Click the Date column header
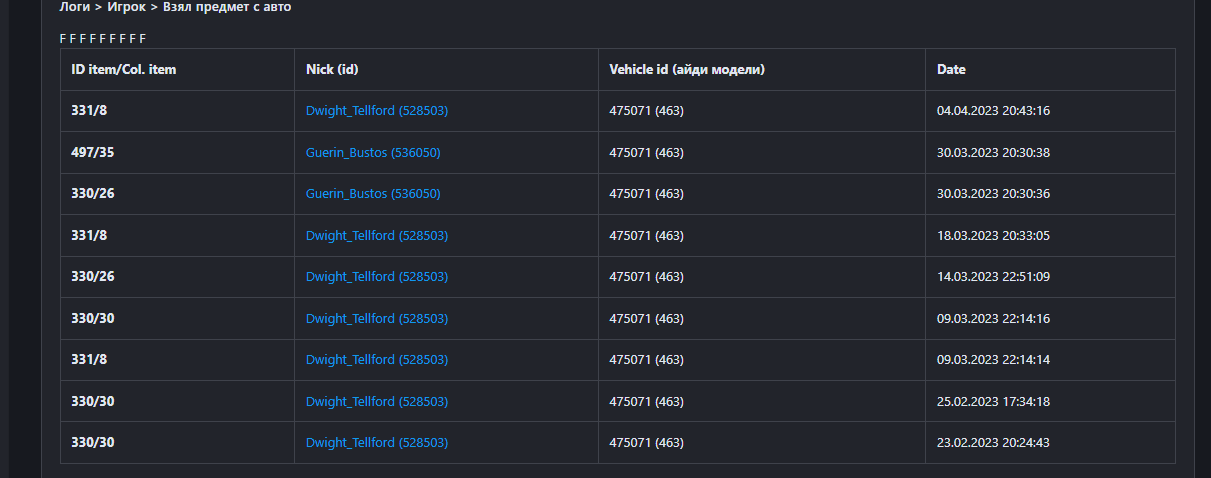1211x478 pixels. click(x=951, y=70)
